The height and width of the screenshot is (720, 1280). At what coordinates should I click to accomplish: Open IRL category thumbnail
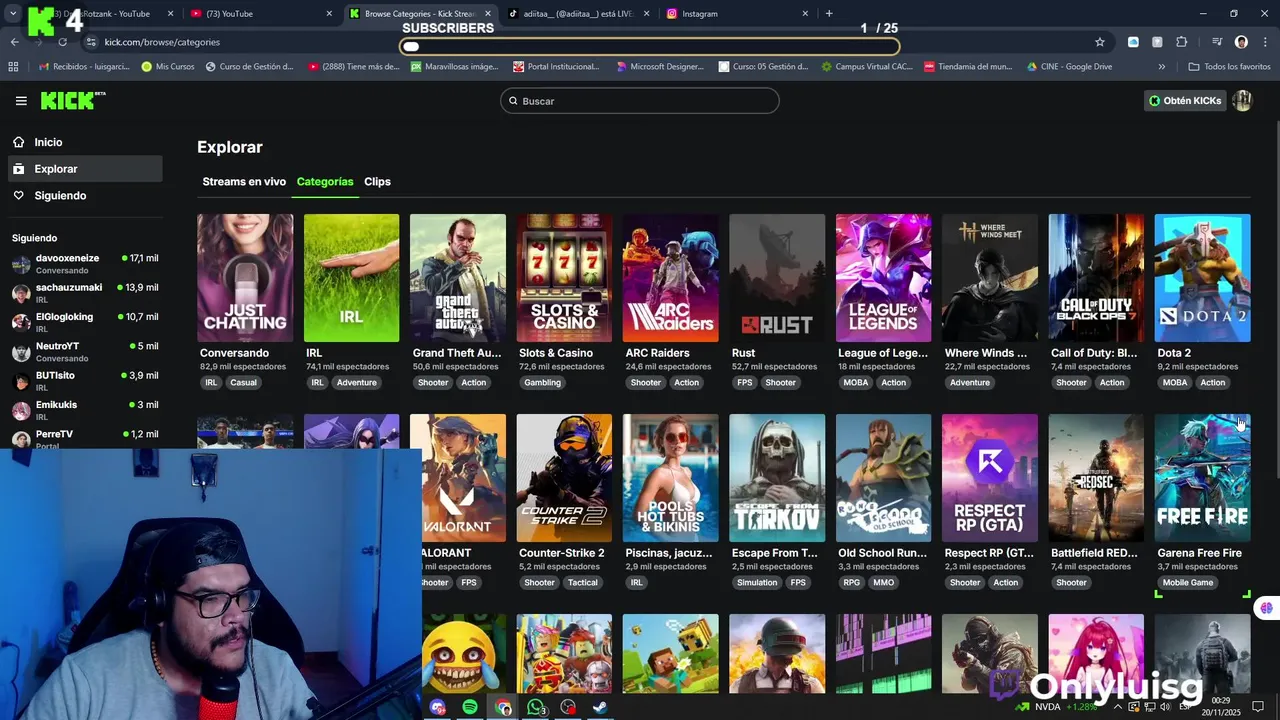351,278
